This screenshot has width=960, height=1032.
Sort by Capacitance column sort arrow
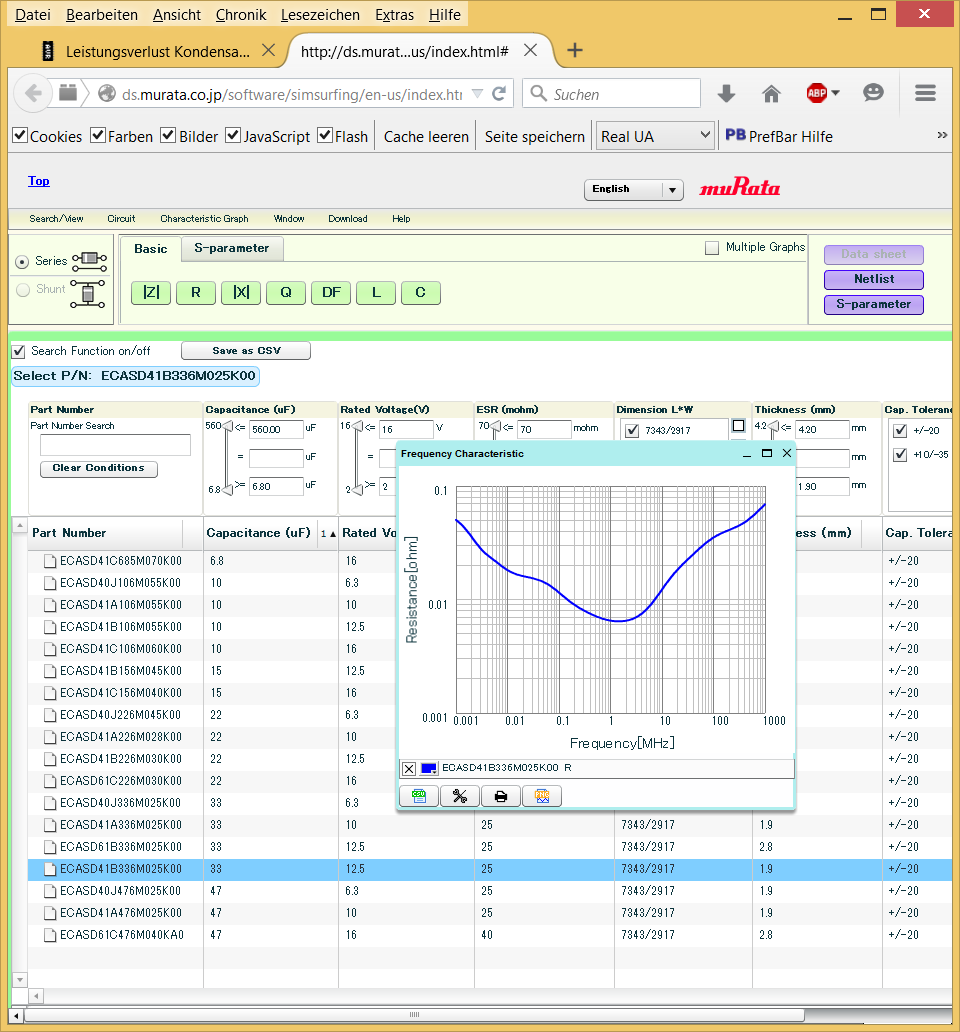[328, 534]
